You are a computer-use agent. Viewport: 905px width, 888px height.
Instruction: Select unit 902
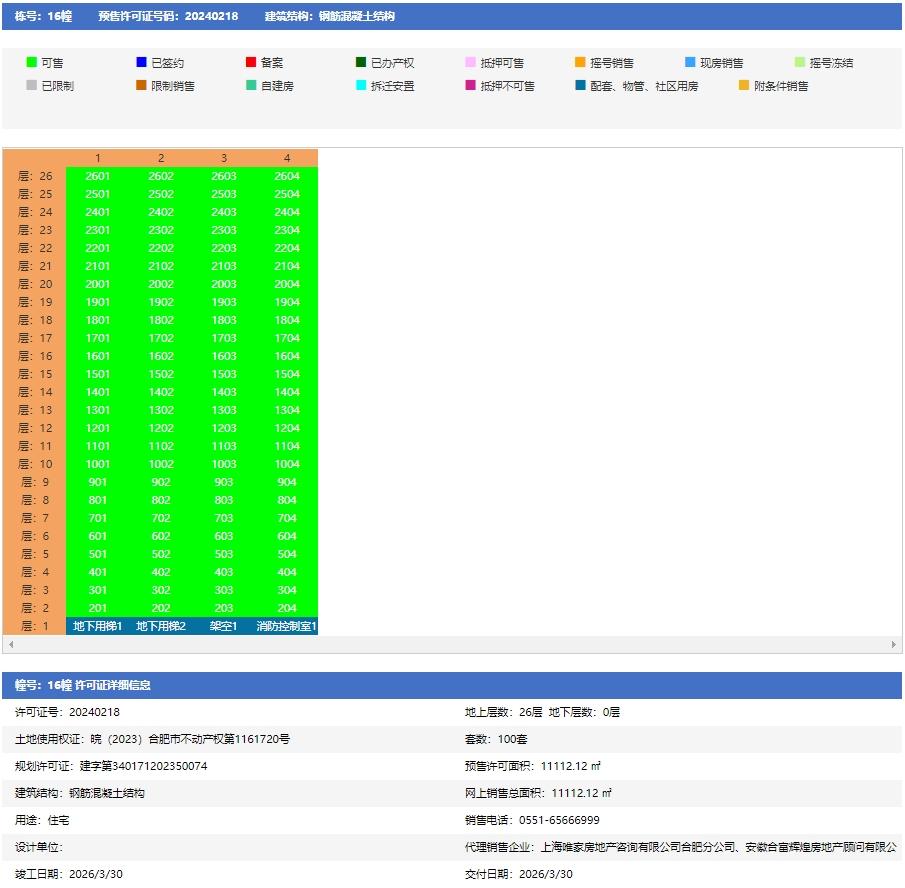point(161,482)
